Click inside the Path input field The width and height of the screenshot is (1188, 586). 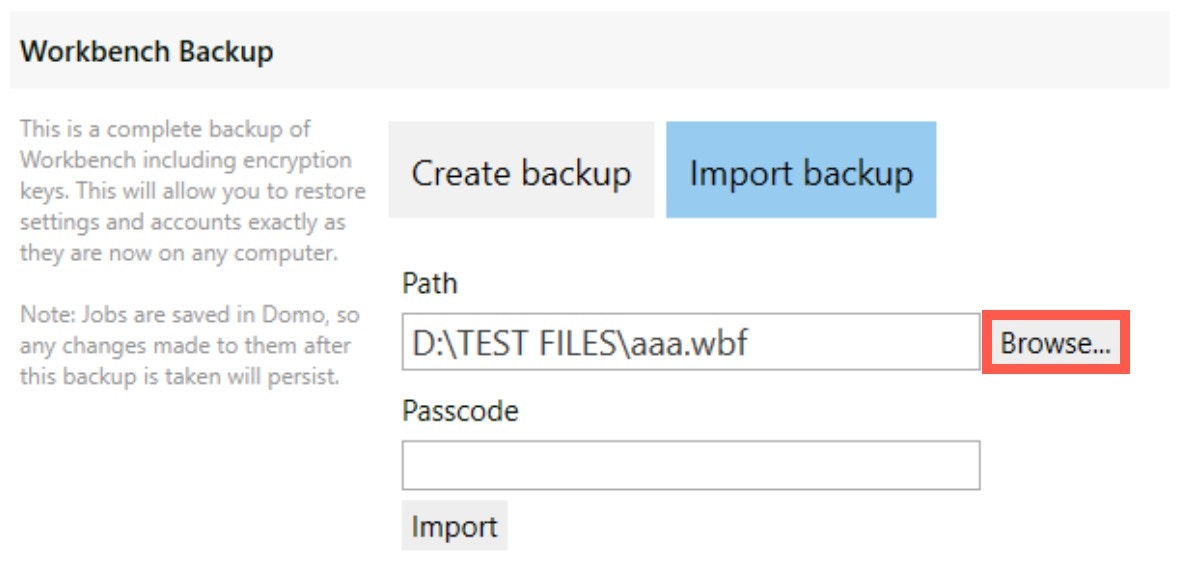coord(690,341)
